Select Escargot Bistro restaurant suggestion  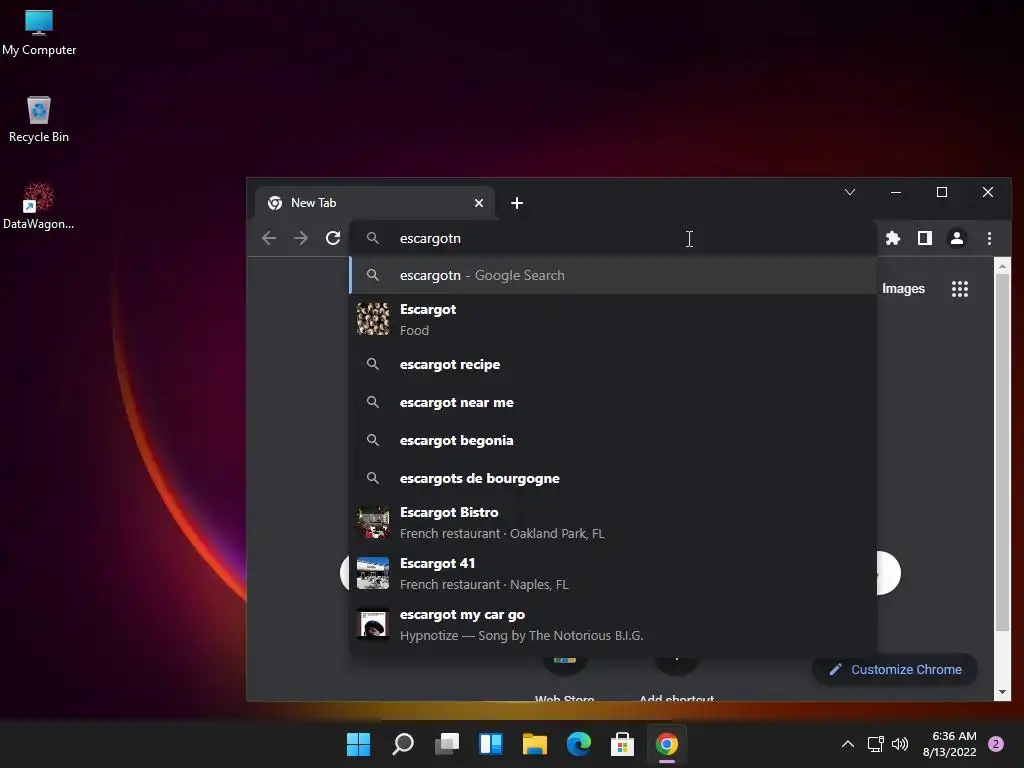(614, 522)
